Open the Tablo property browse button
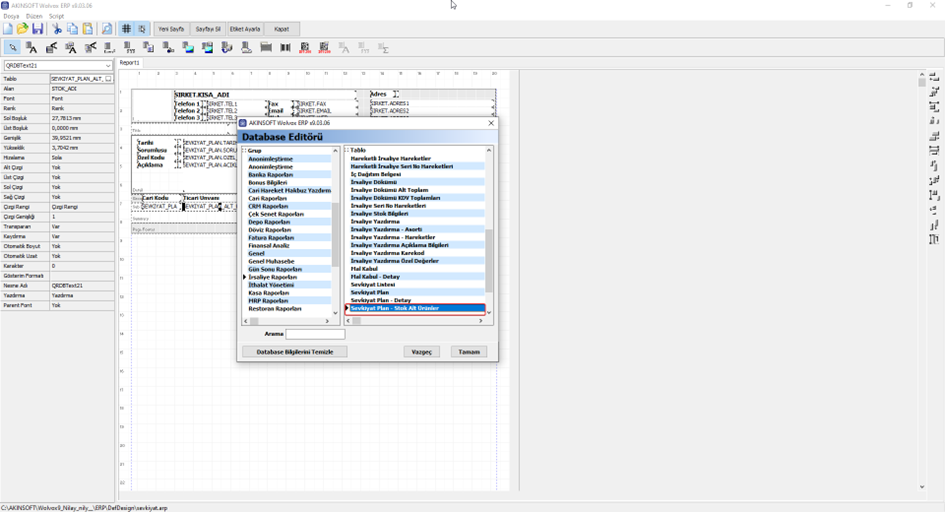Screen dimensions: 945x512 108,79
